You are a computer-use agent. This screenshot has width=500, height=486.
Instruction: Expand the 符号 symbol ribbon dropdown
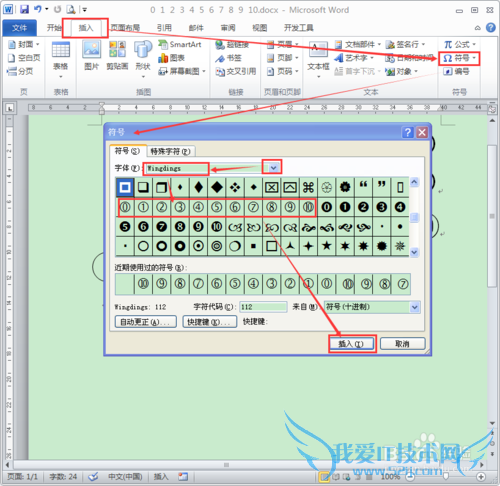point(475,58)
